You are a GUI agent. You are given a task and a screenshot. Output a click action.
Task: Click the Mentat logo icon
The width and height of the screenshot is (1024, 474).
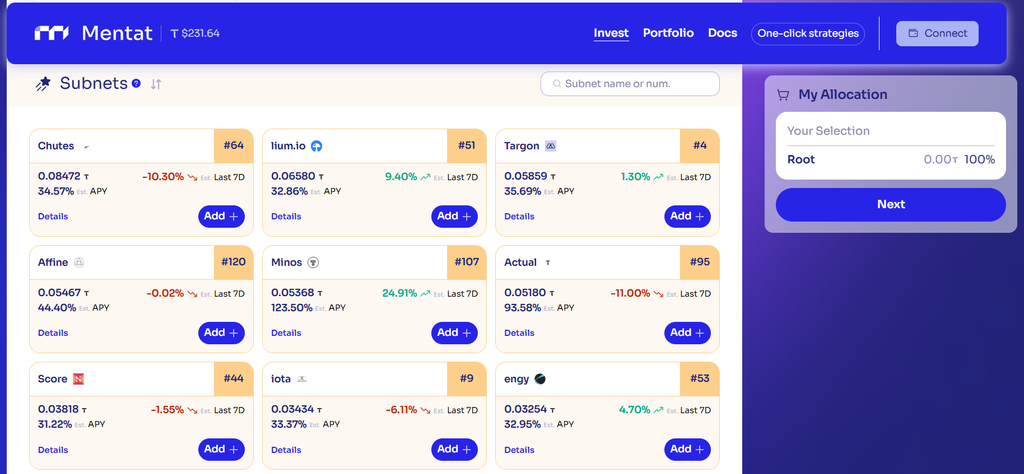[x=52, y=33]
